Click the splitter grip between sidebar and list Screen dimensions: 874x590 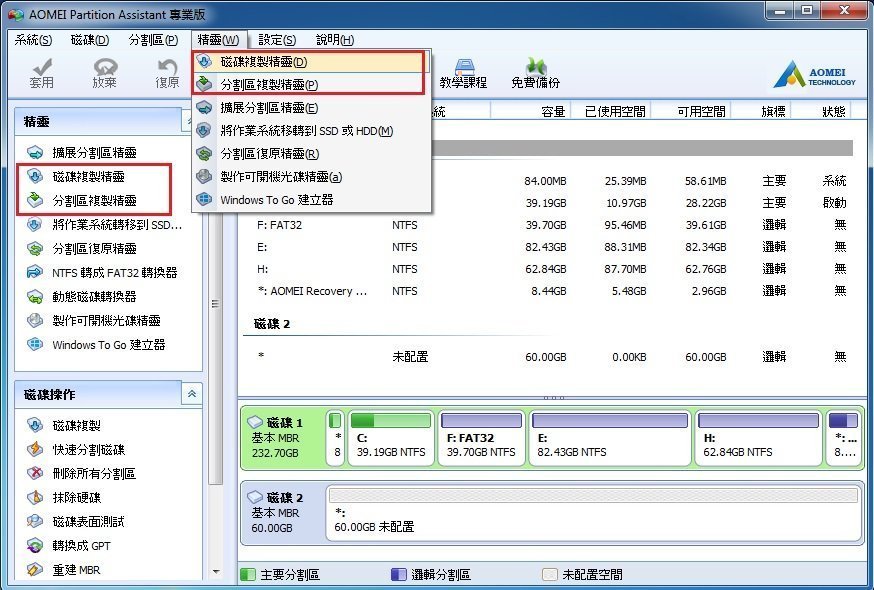pyautogui.click(x=215, y=304)
